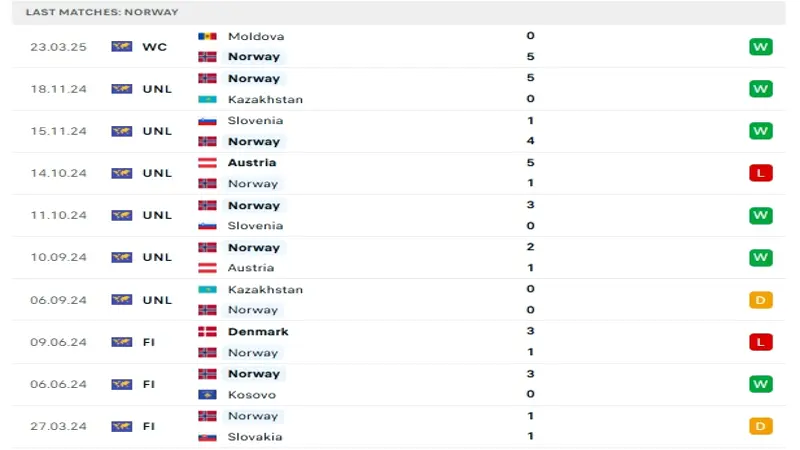Click the Norway flag in the 06.06.24 match
Viewport: 800px width, 450px height.
tap(207, 374)
